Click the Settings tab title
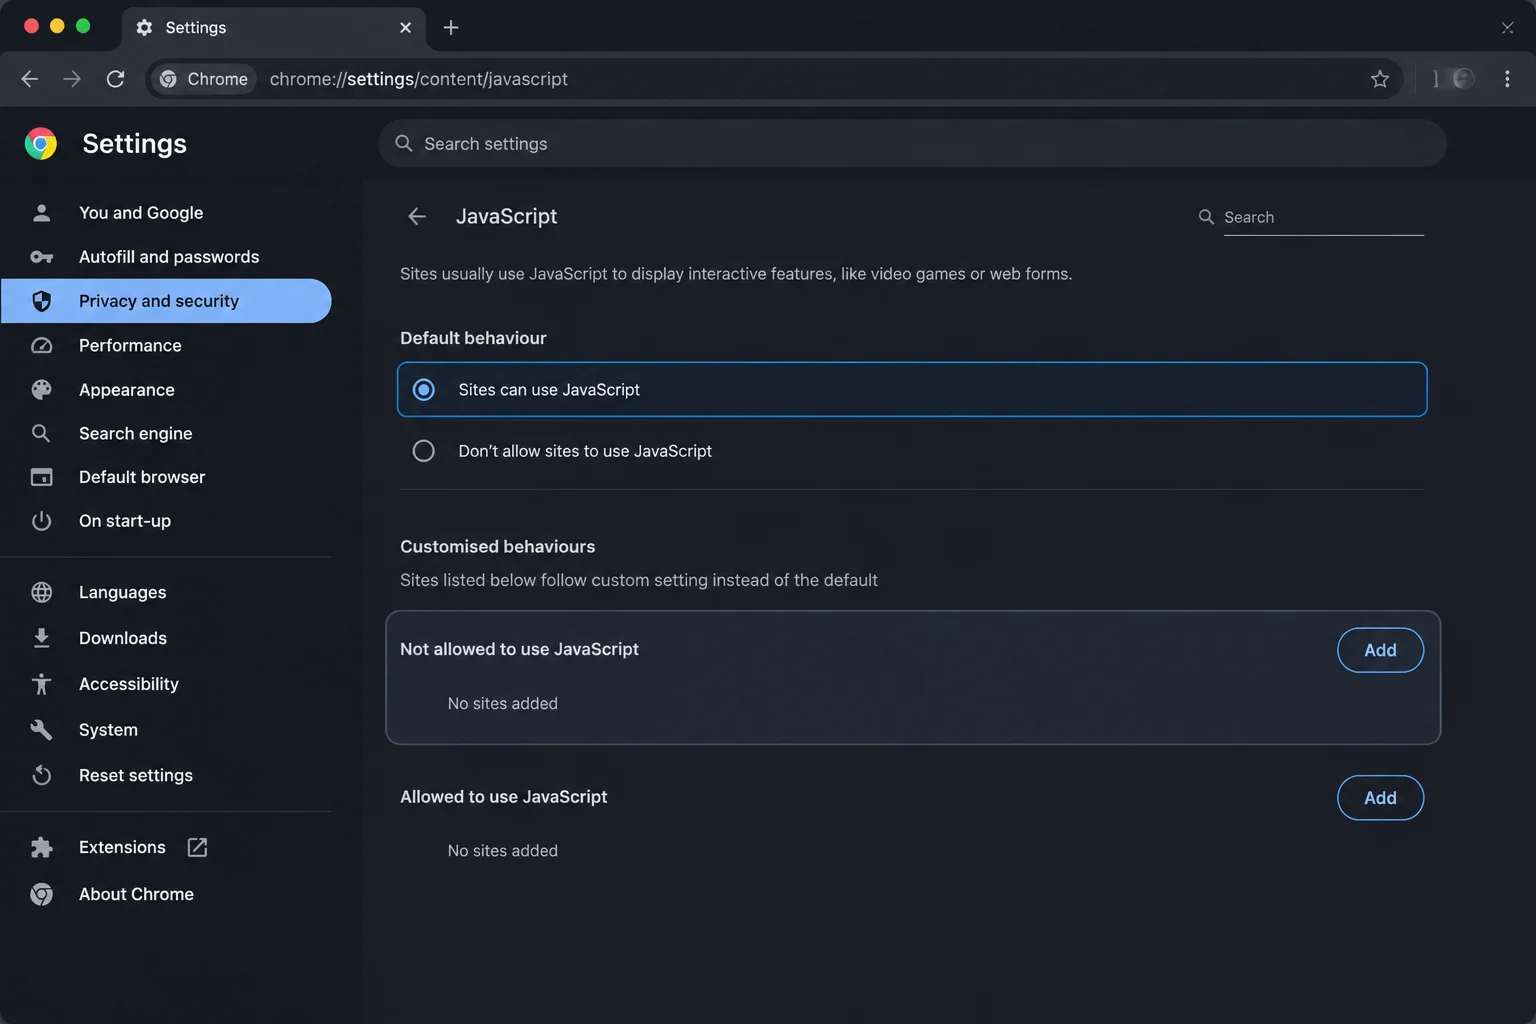Viewport: 1536px width, 1024px height. tap(196, 28)
